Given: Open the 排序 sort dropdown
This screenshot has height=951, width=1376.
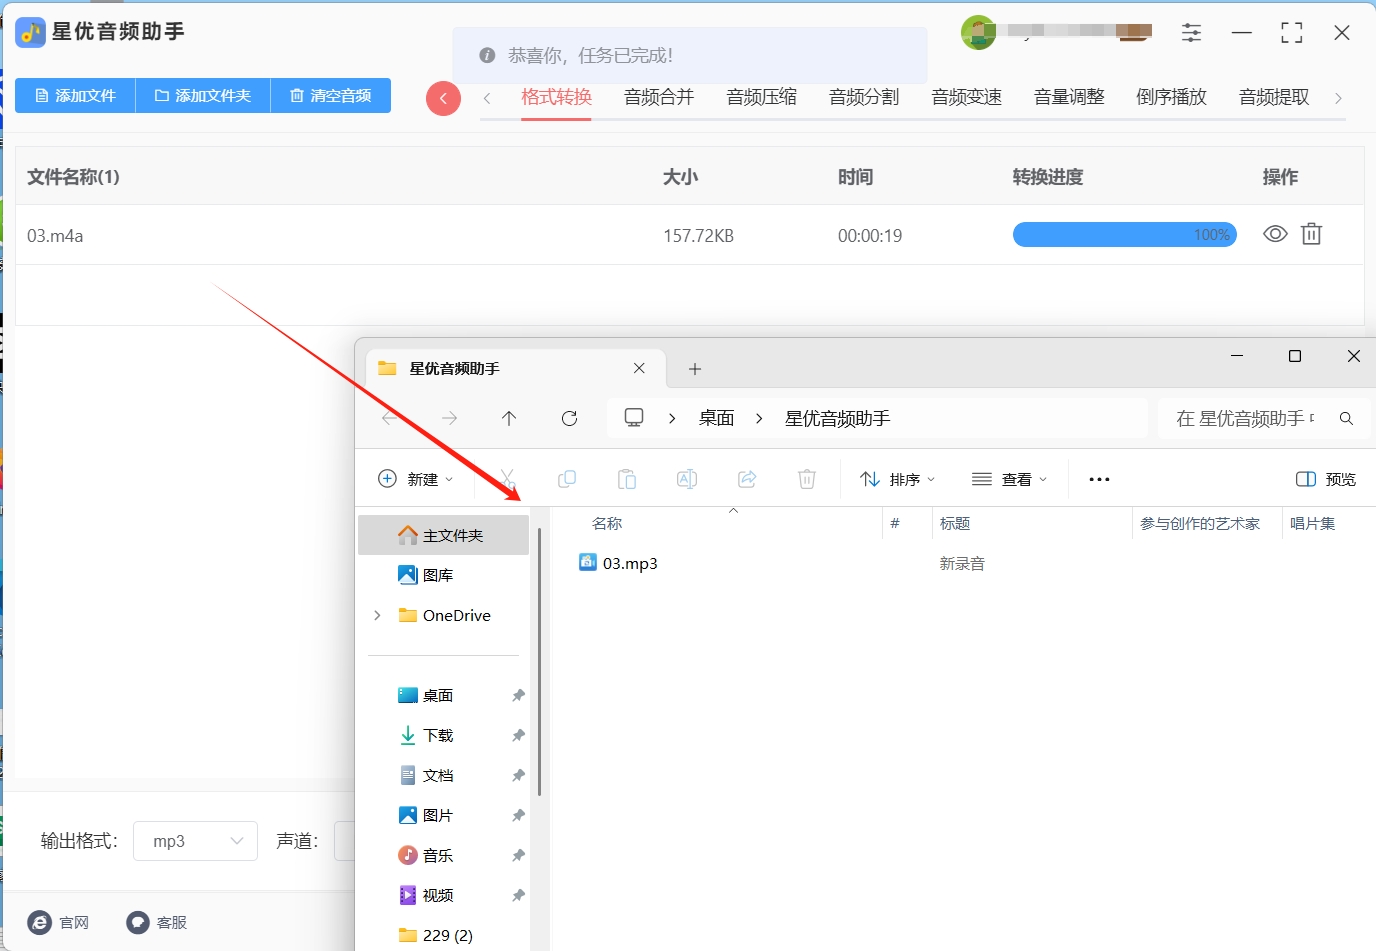Looking at the screenshot, I should 897,479.
